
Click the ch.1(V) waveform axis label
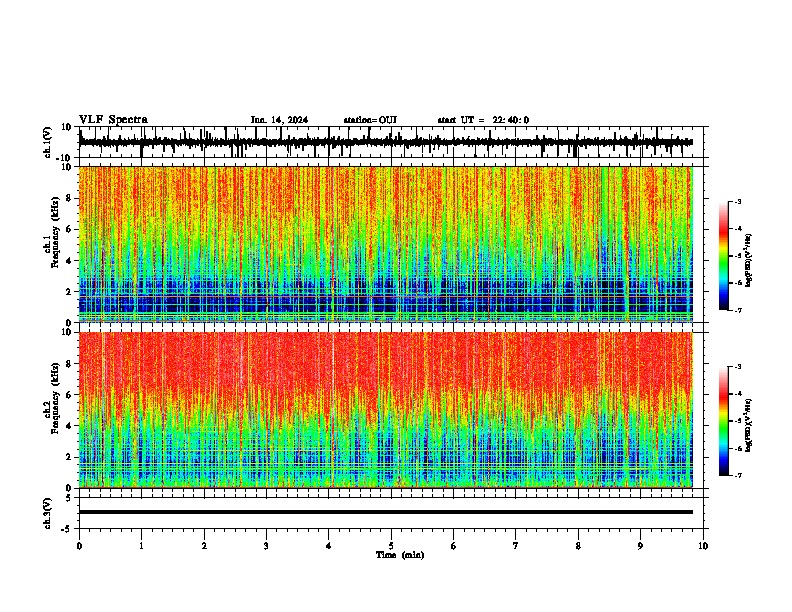click(48, 142)
